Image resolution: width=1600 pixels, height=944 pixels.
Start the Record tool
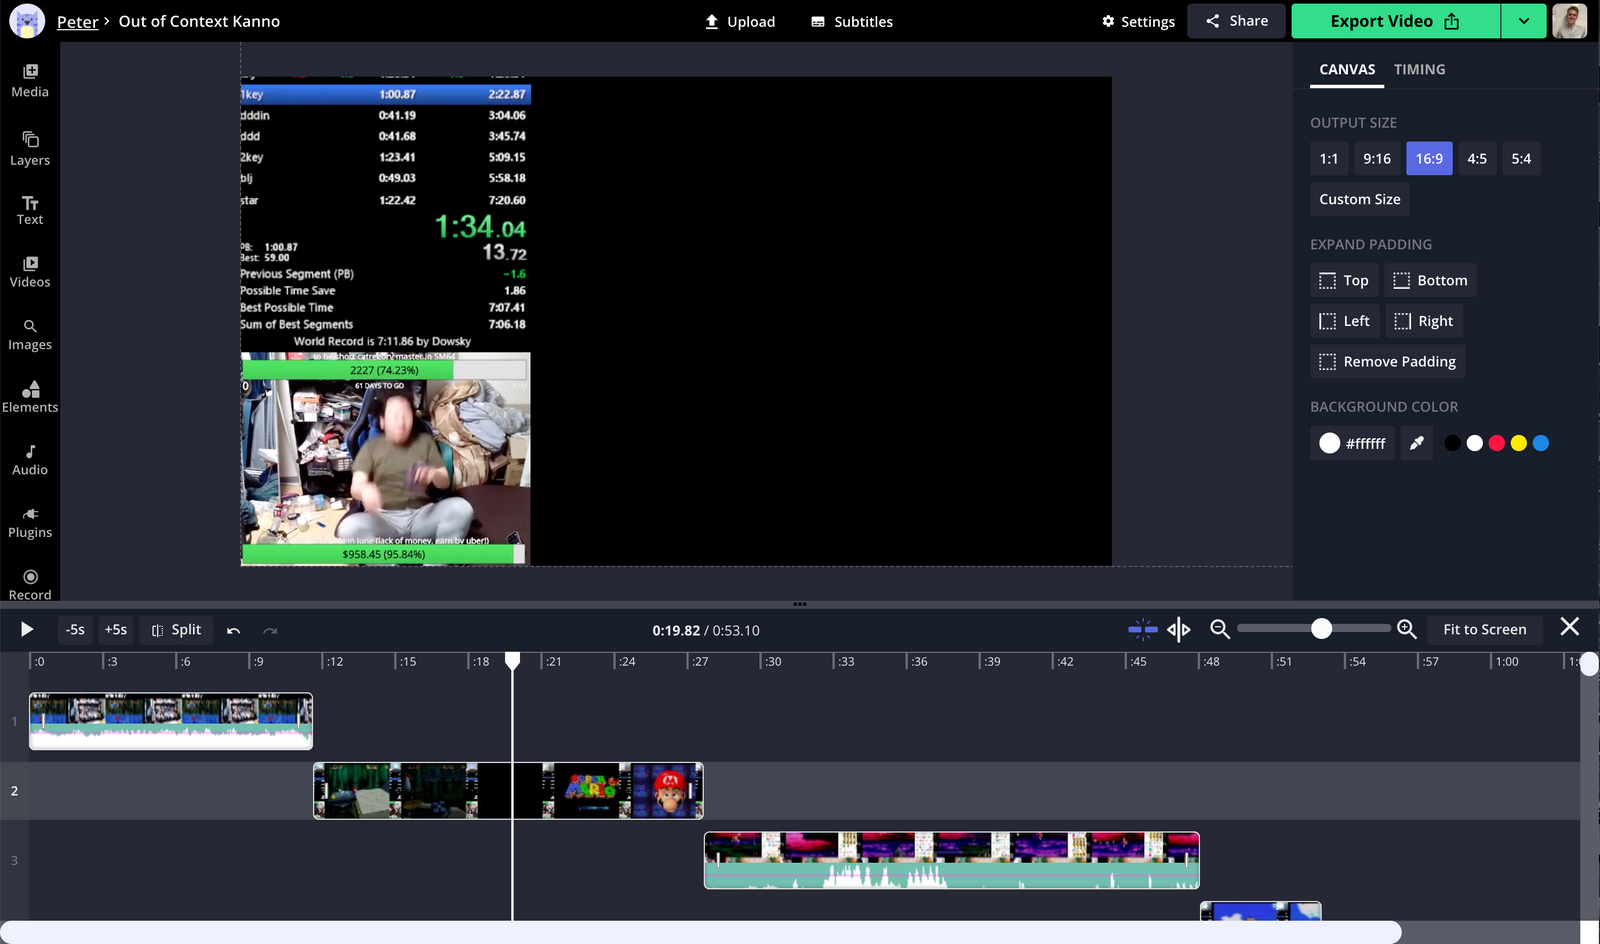[29, 582]
